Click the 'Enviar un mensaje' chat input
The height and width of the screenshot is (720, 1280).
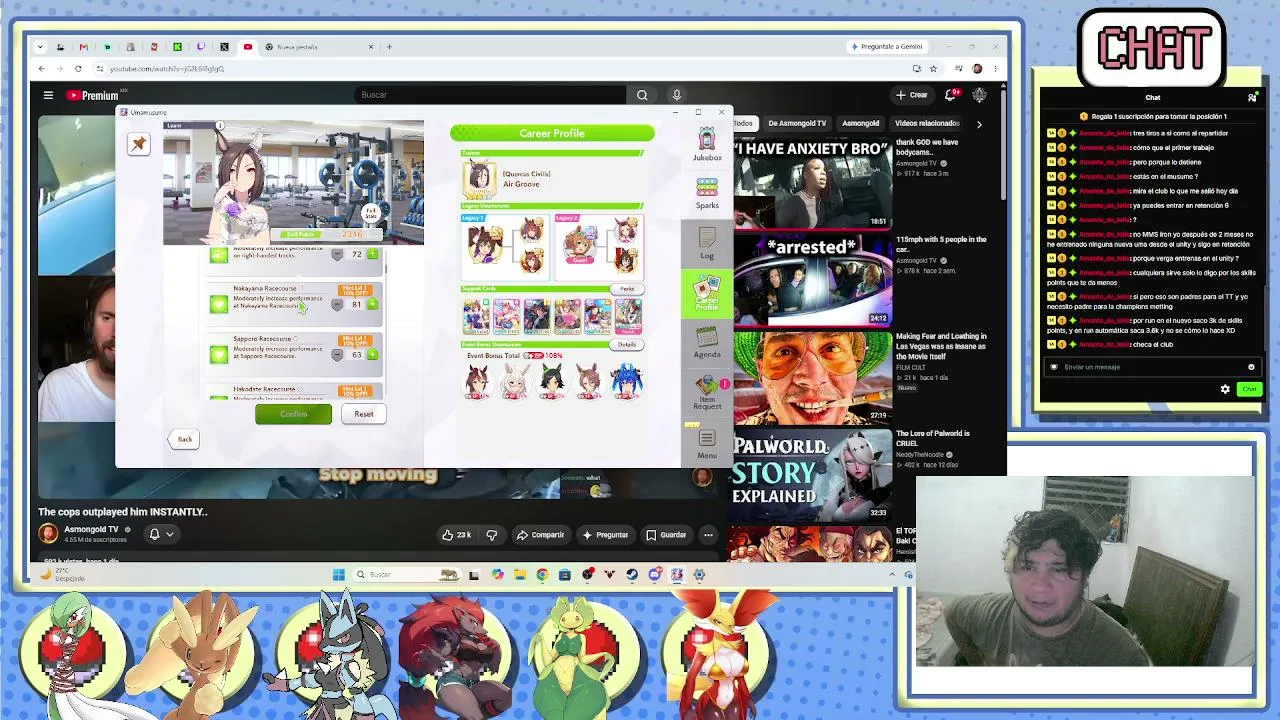[x=1153, y=367]
